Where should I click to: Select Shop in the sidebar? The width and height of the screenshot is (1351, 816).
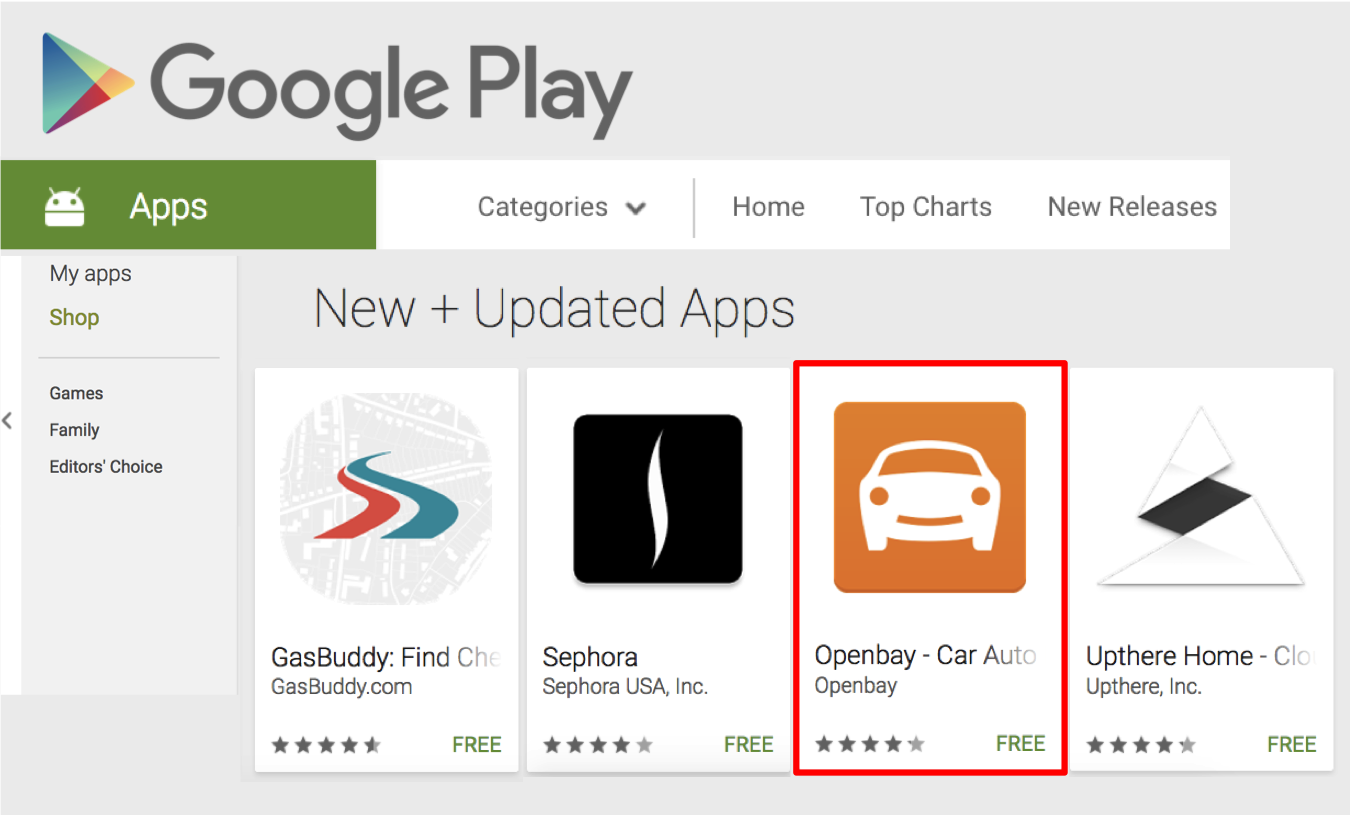[x=74, y=318]
